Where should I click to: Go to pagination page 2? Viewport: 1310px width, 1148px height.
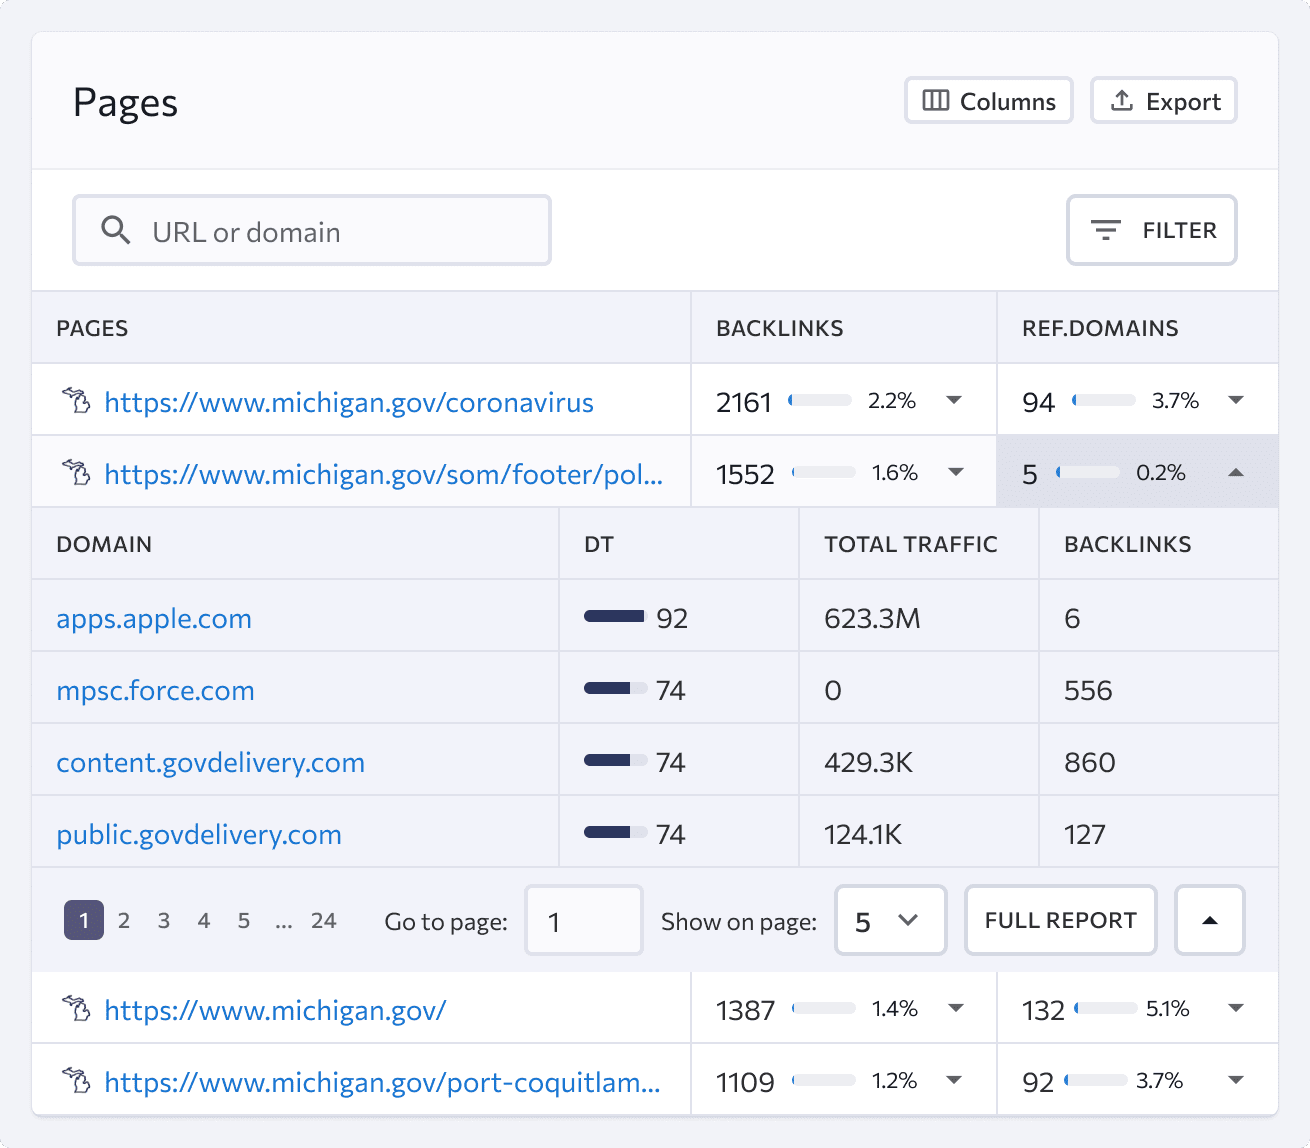coord(124,920)
